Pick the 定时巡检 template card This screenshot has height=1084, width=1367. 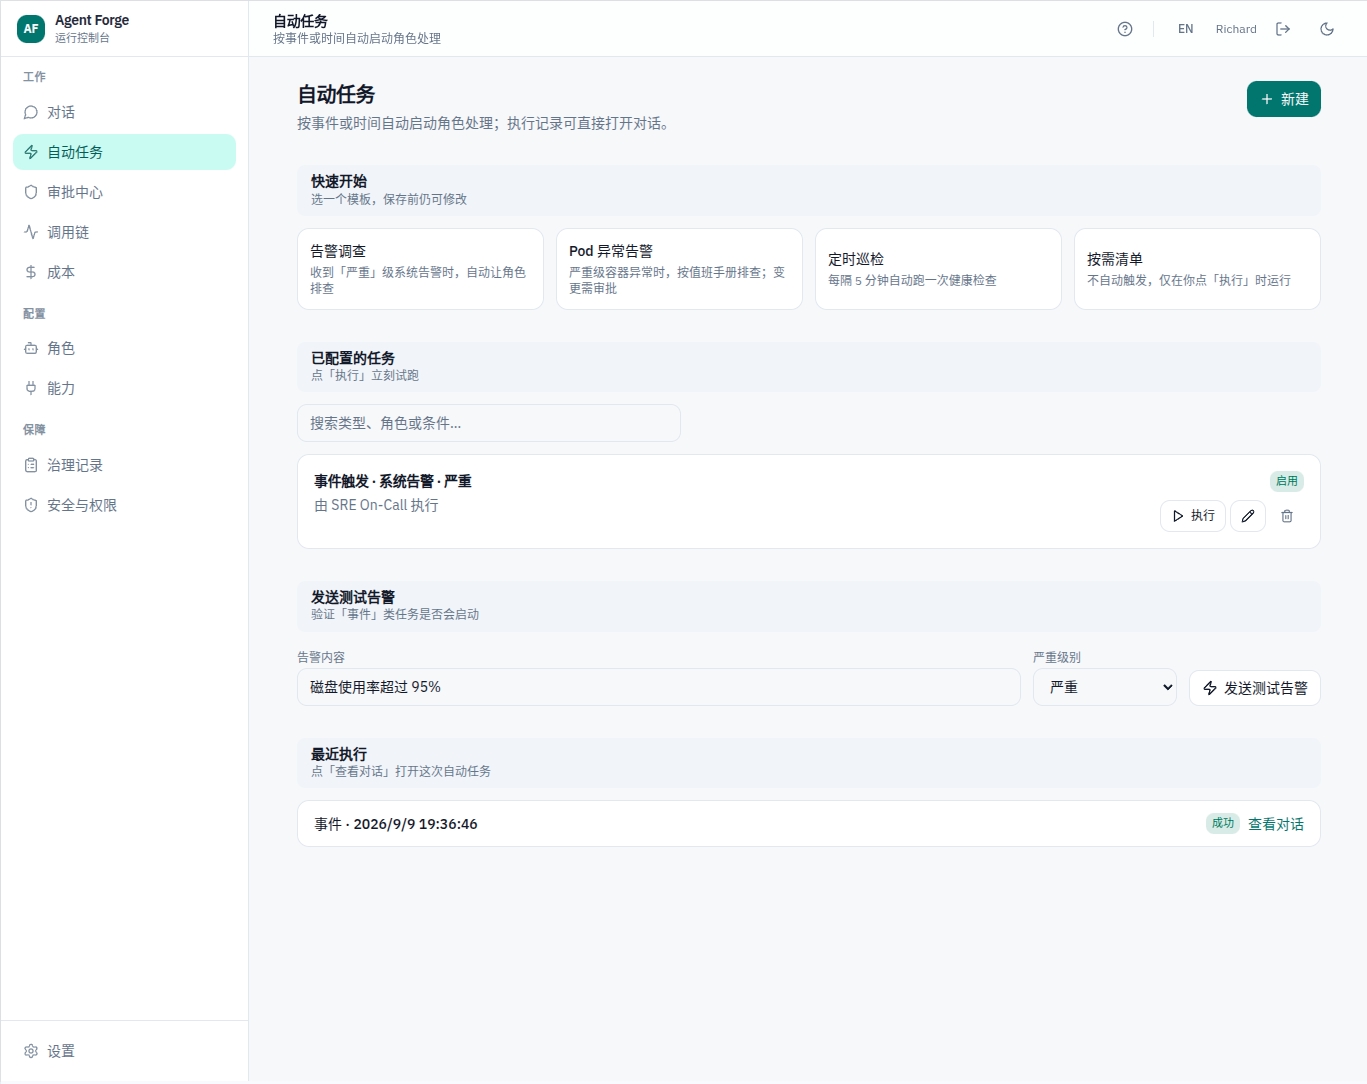pyautogui.click(x=938, y=269)
